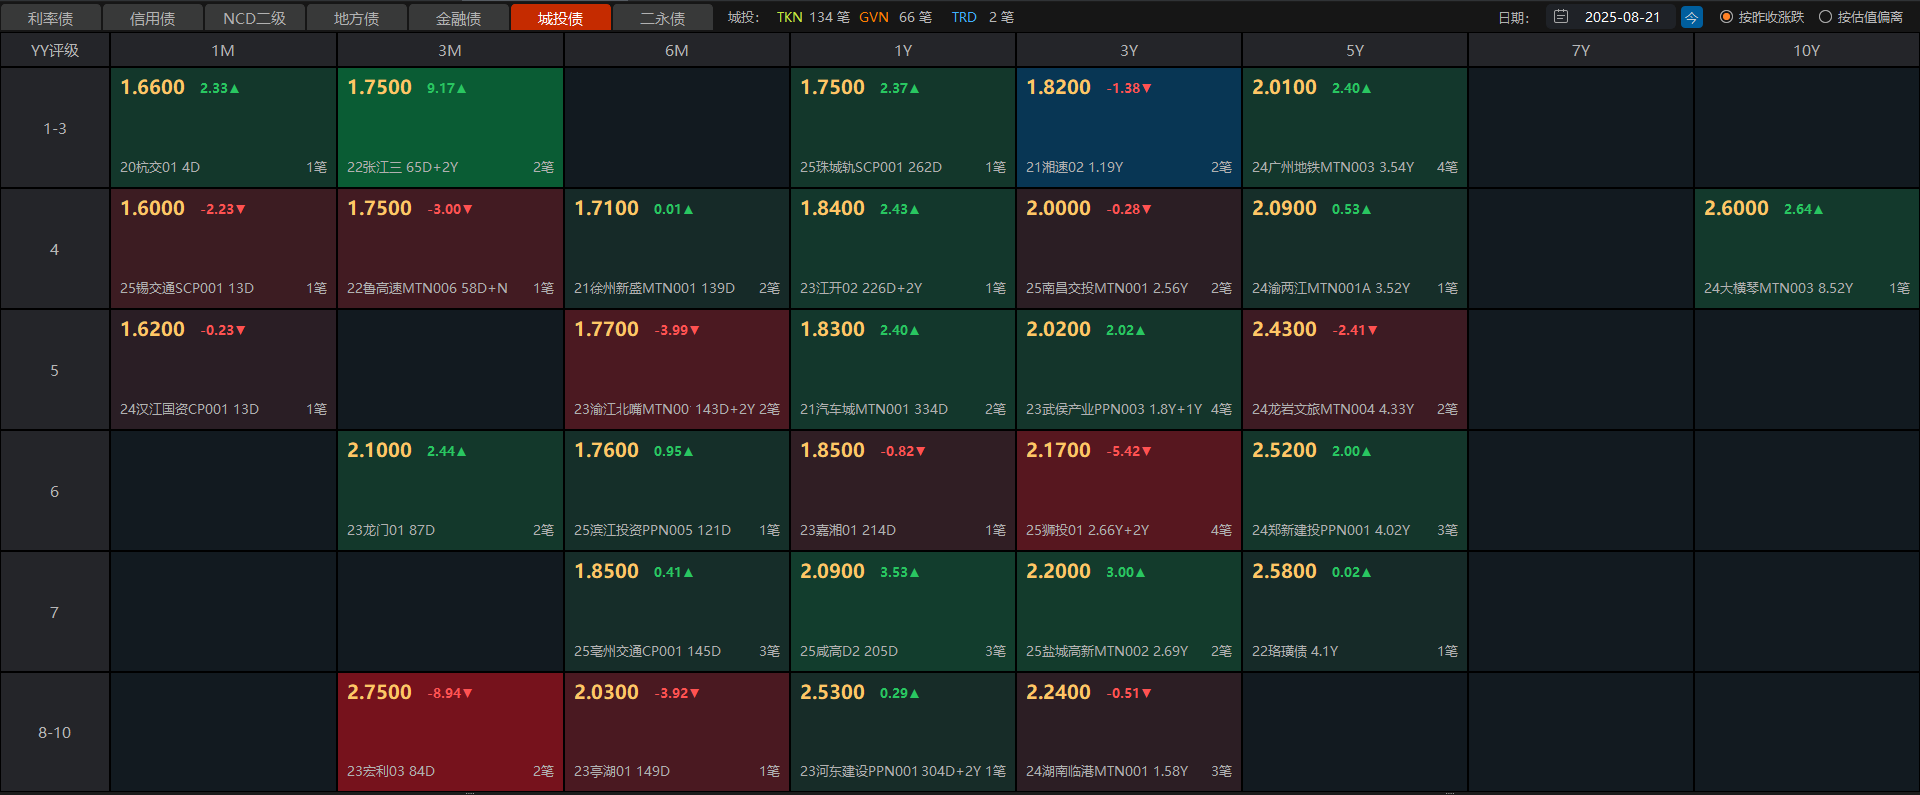Select the 1-3 rating row label
Viewport: 1920px width, 795px height.
[x=55, y=128]
